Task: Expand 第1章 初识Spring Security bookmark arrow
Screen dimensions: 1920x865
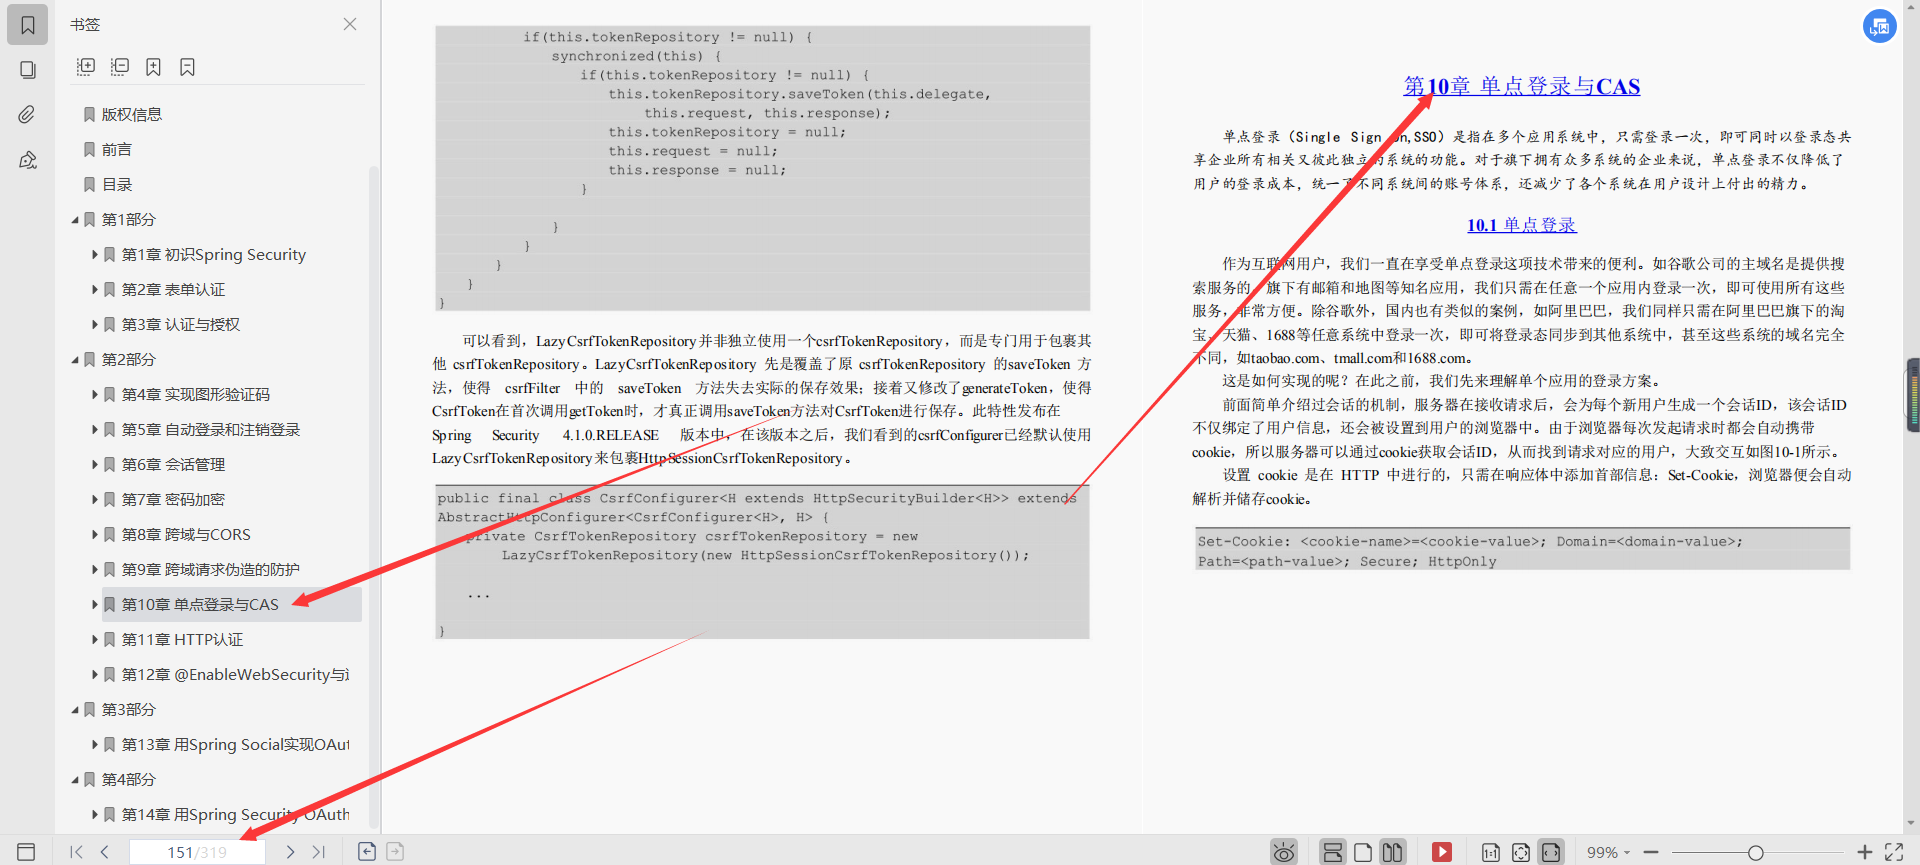Action: (95, 255)
